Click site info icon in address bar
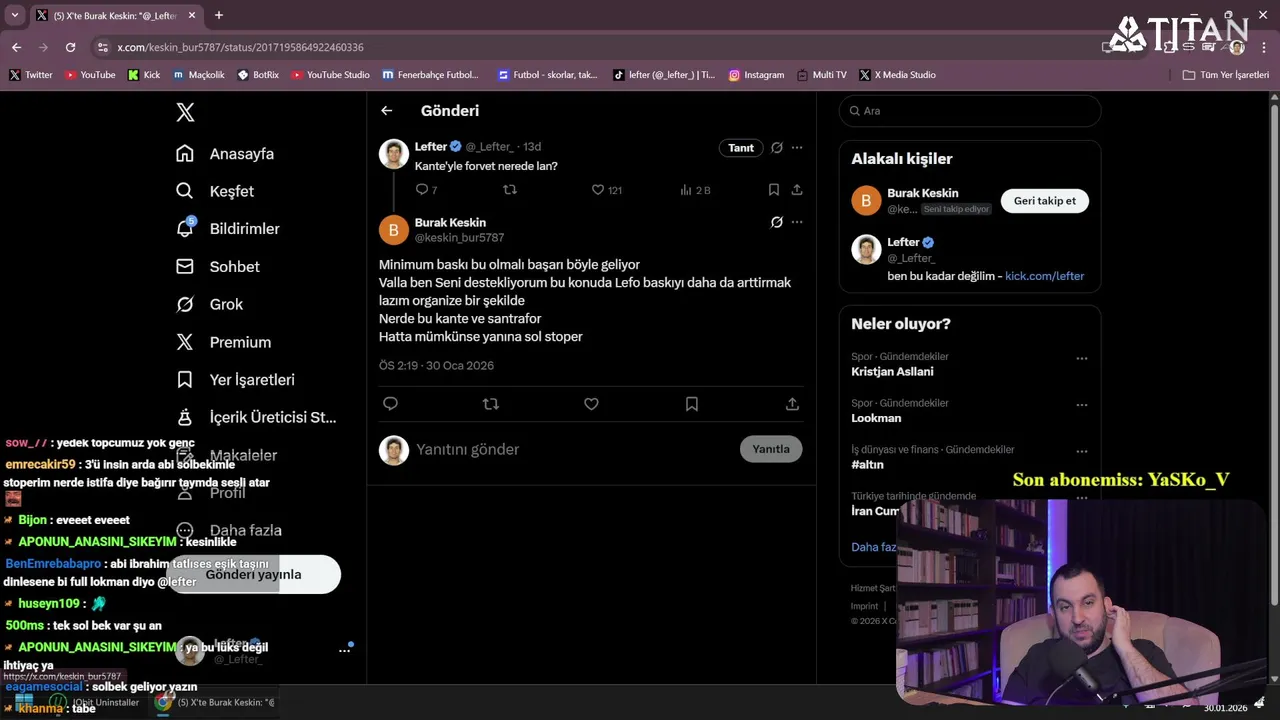Viewport: 1280px width, 720px height. click(x=102, y=47)
